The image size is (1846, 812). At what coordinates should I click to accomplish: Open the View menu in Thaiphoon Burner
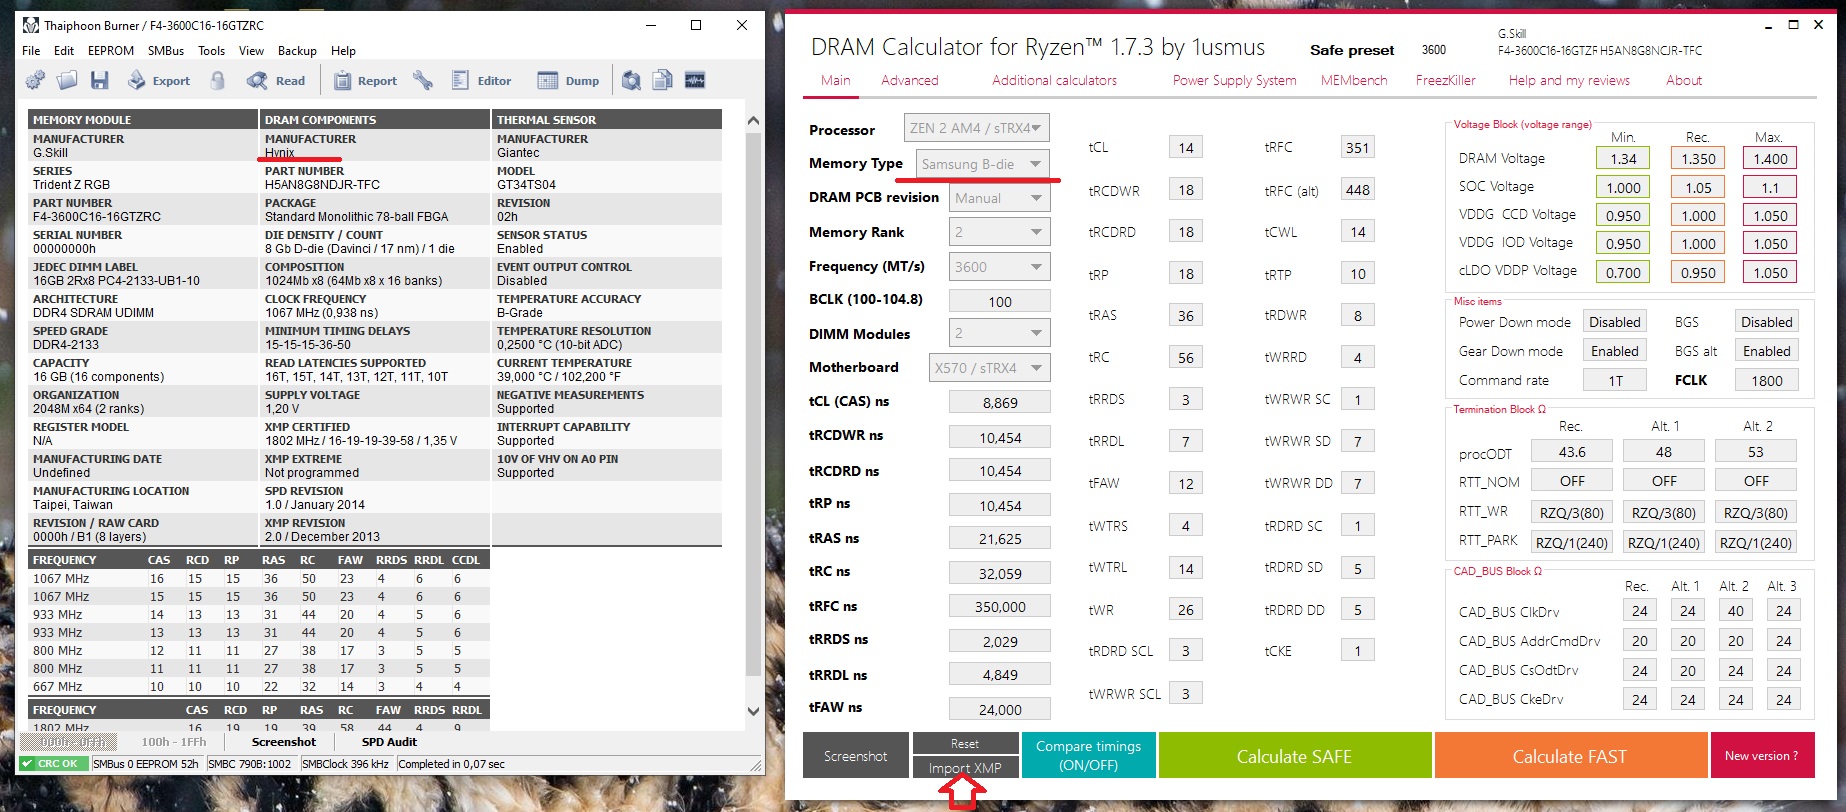coord(251,51)
